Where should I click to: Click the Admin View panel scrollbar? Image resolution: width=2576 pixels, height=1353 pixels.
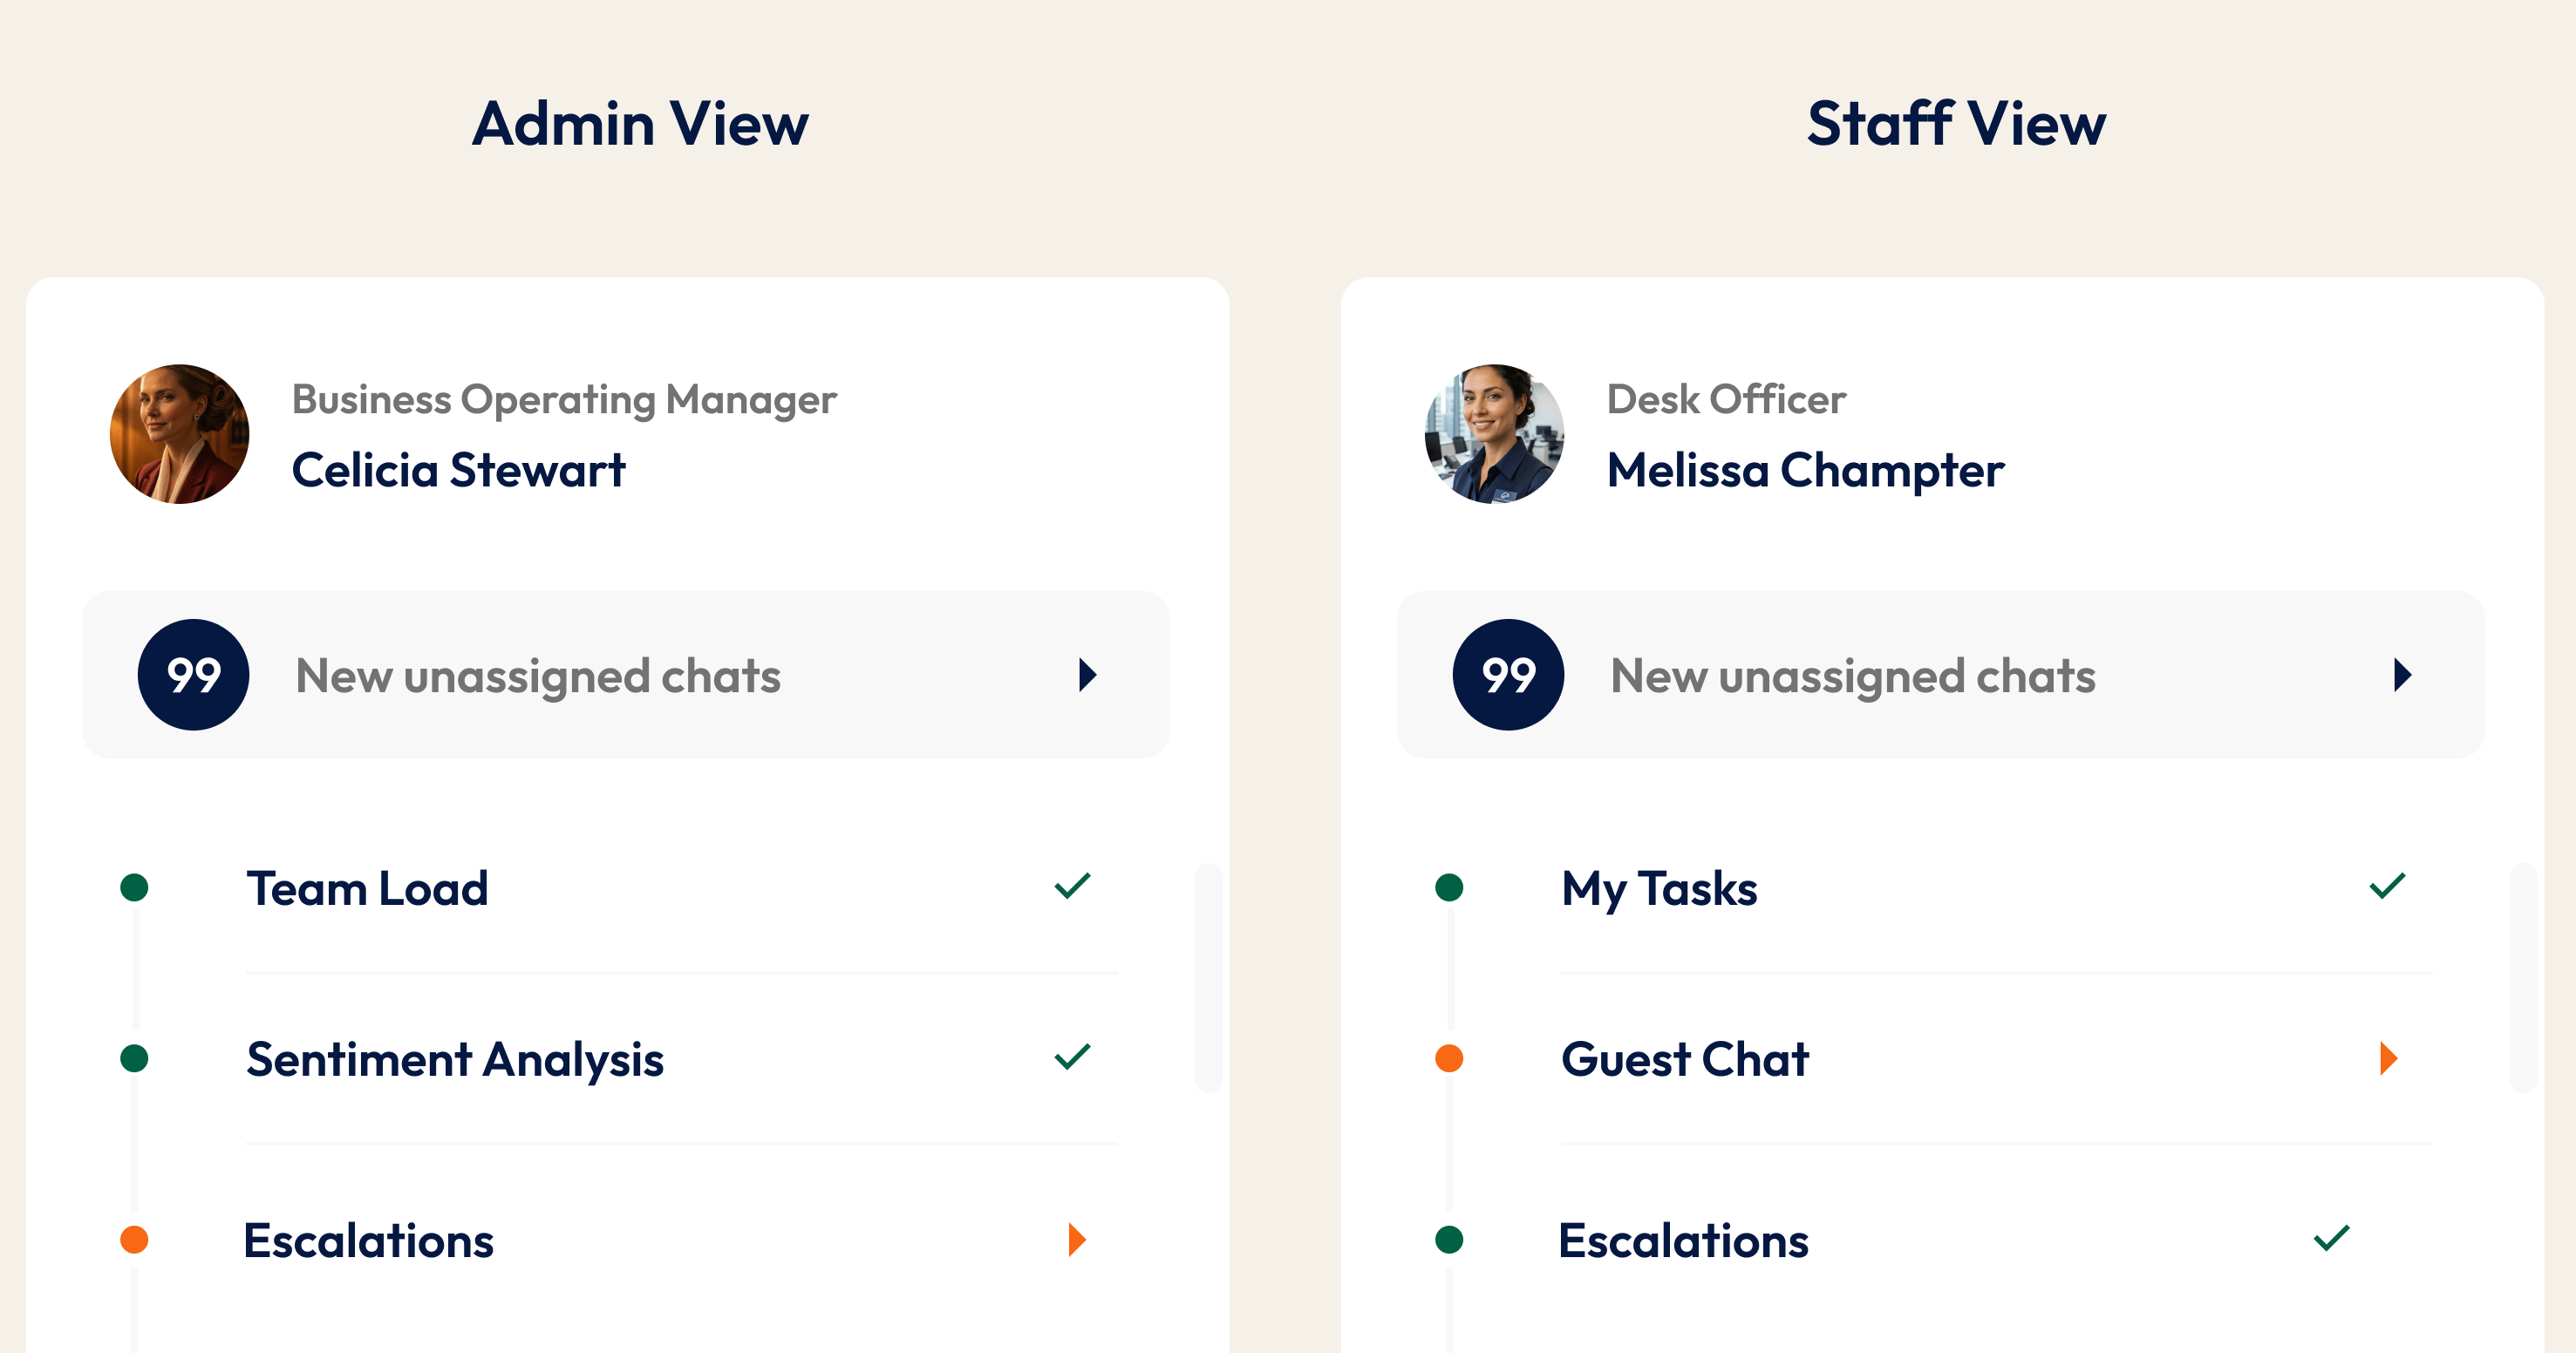tap(1208, 977)
